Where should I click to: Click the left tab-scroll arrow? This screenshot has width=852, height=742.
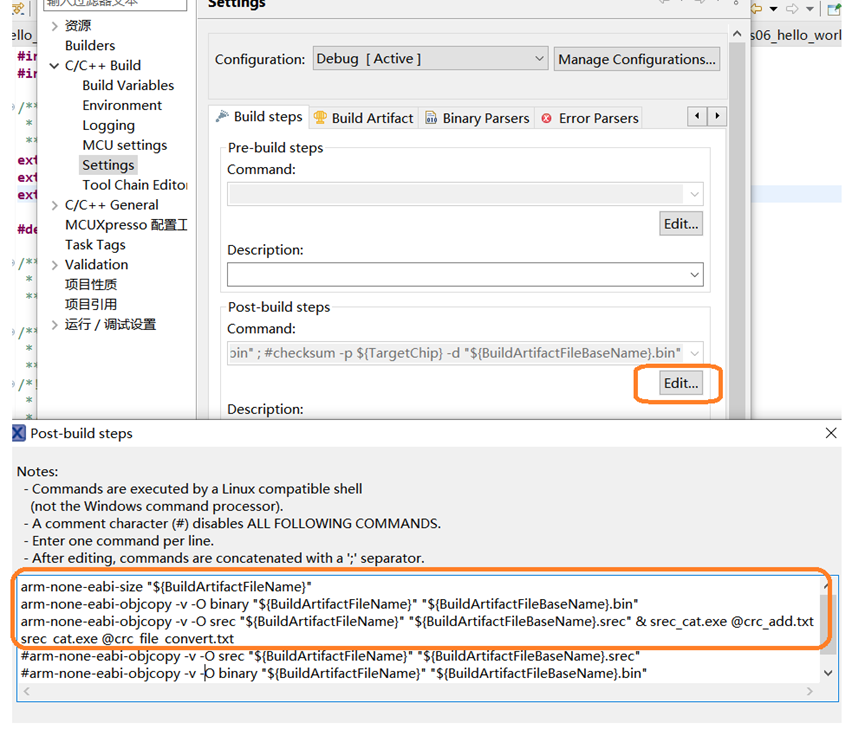coord(697,116)
